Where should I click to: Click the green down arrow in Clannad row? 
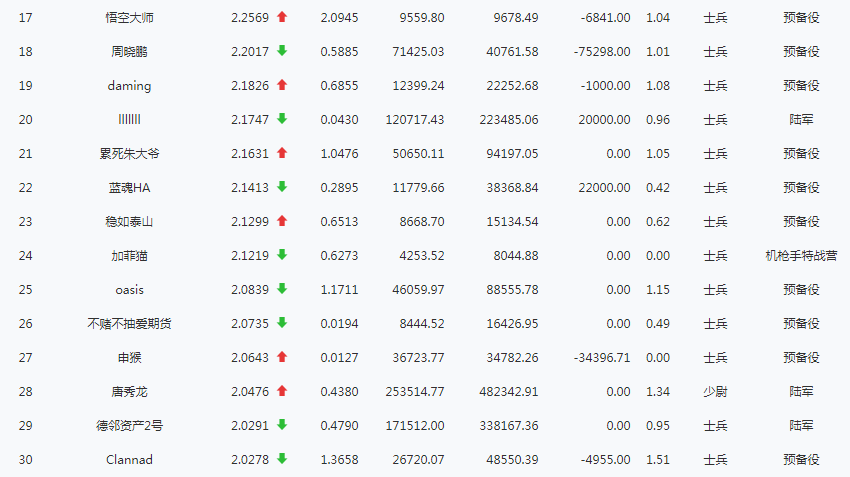pyautogui.click(x=282, y=459)
